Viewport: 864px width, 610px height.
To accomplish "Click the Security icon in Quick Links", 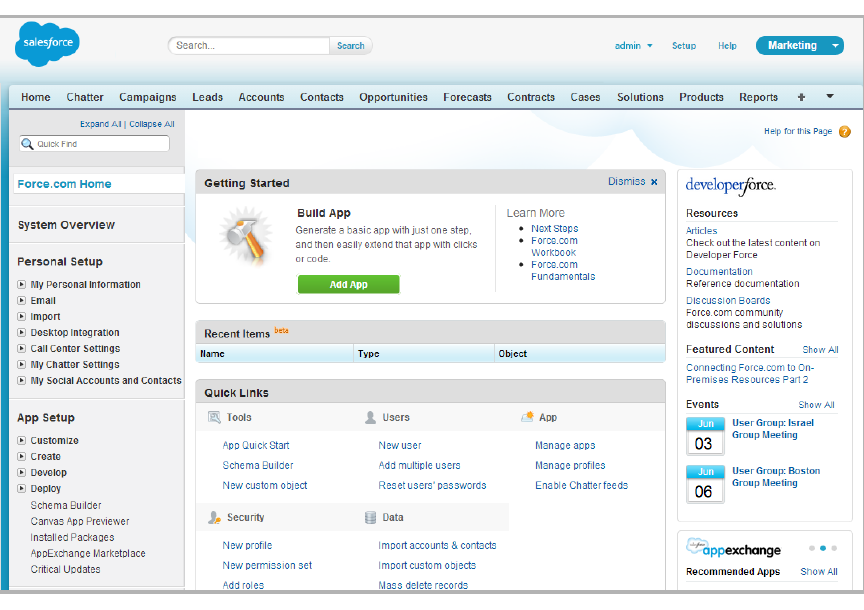I will click(214, 517).
